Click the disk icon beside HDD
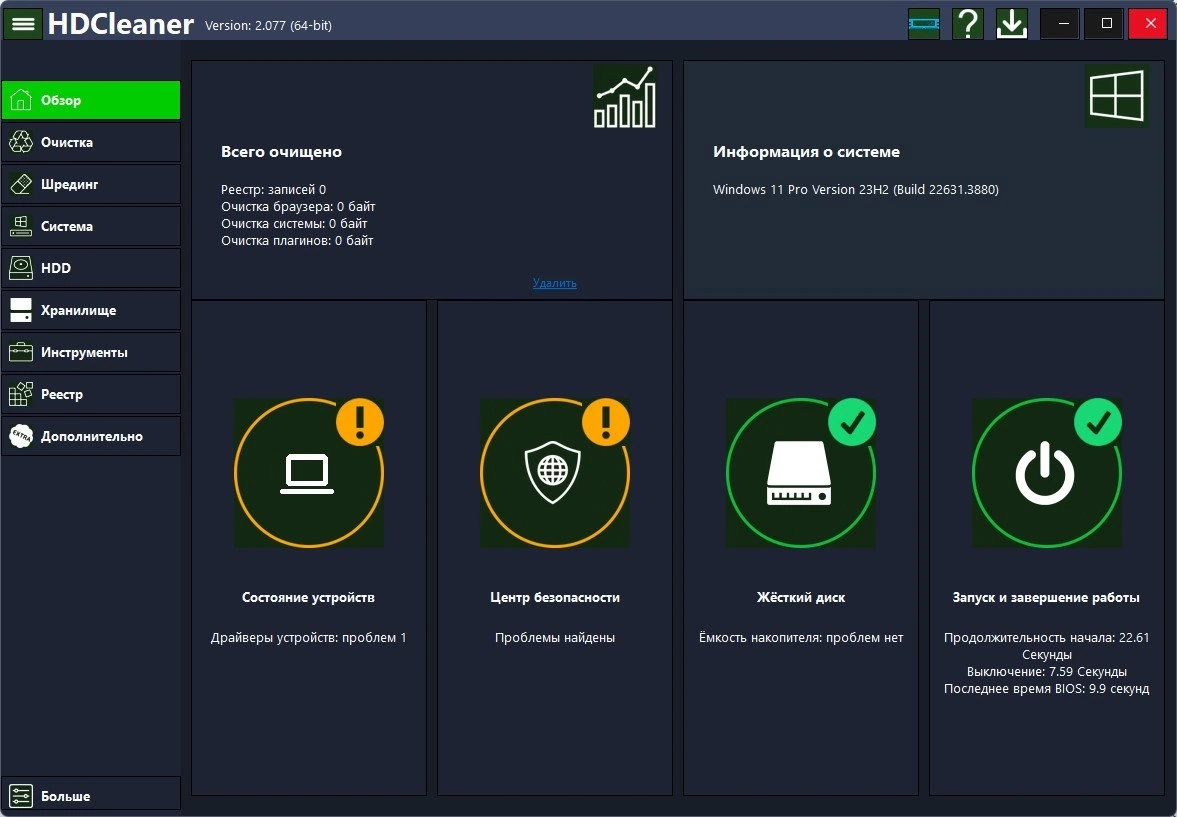The width and height of the screenshot is (1177, 817). click(x=21, y=268)
